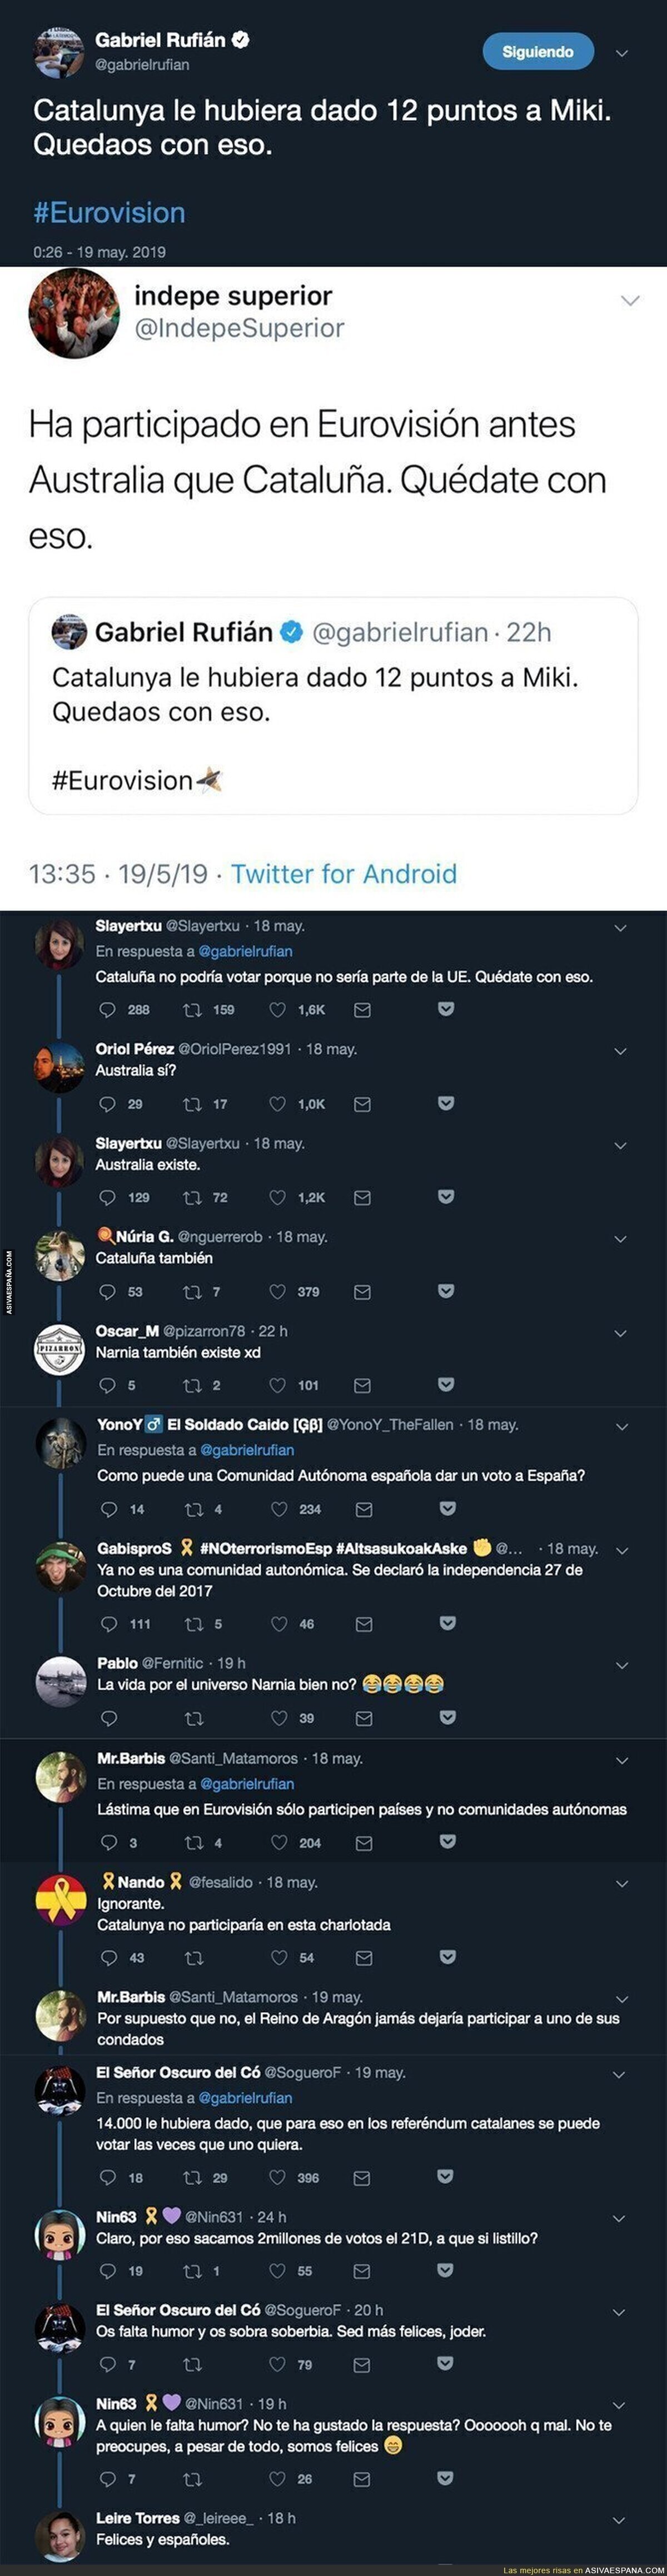This screenshot has width=667, height=2576.
Task: Open the Twitter for Android source link
Action: coord(343,874)
